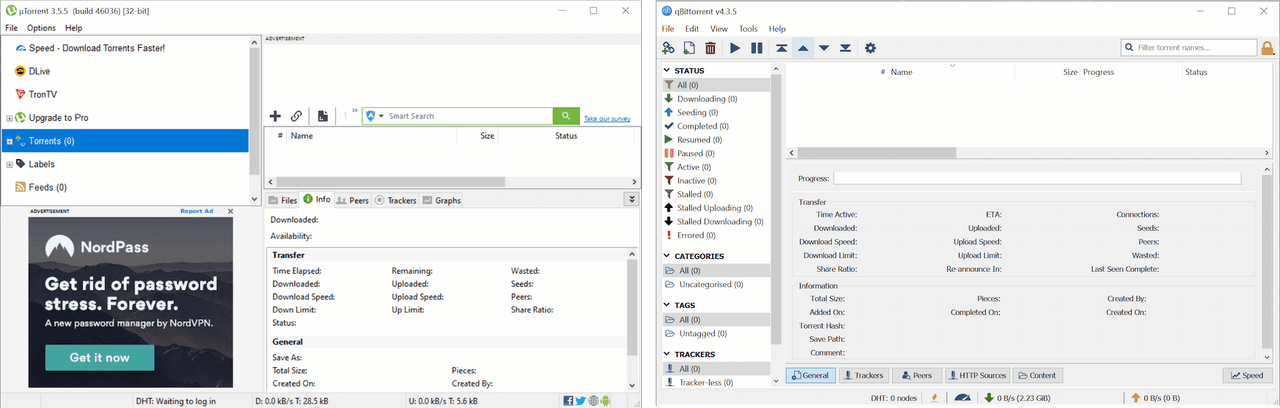Click the Twitter icon in µTorrent status bar
The width and height of the screenshot is (1280, 408).
580,401
